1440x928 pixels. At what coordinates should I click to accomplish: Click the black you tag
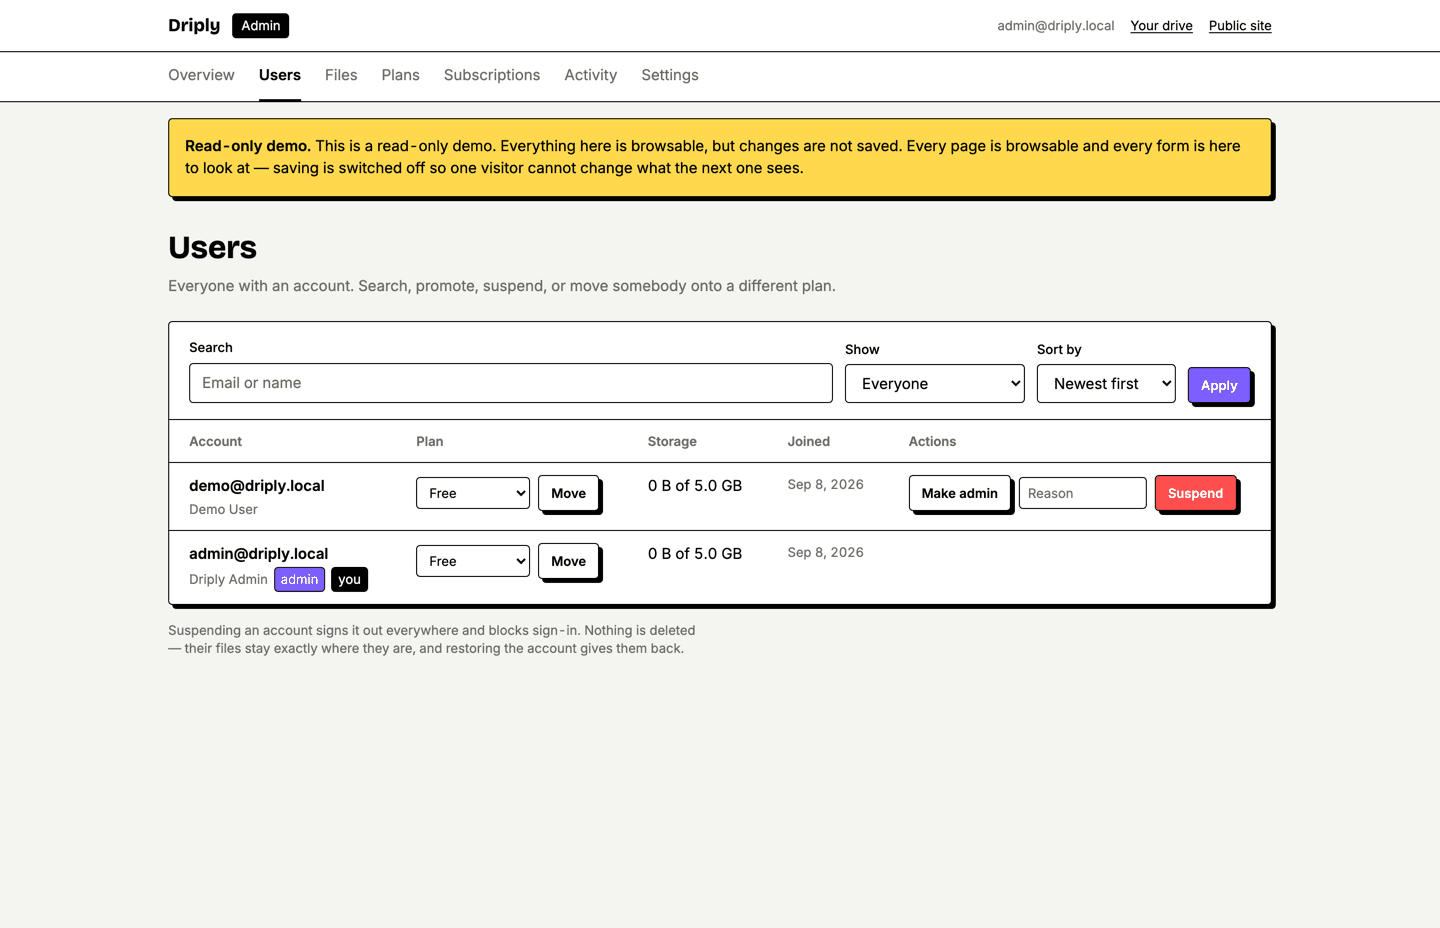point(349,580)
